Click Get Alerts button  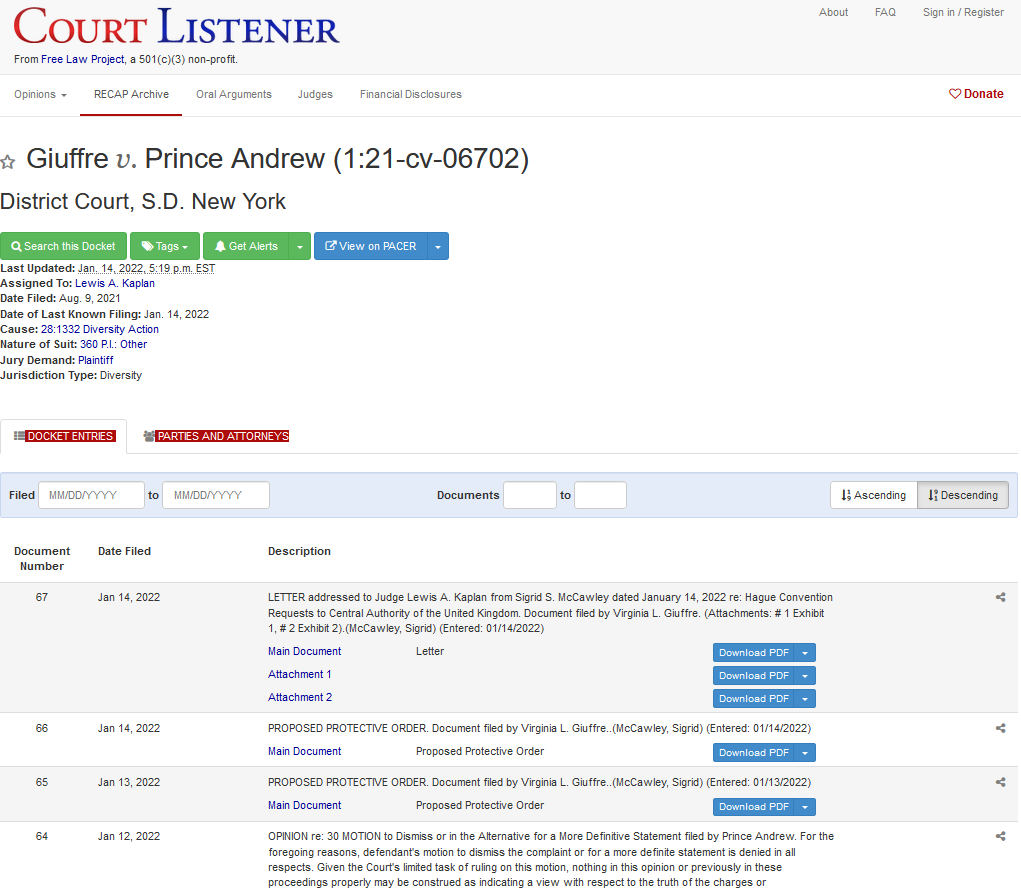(x=246, y=246)
